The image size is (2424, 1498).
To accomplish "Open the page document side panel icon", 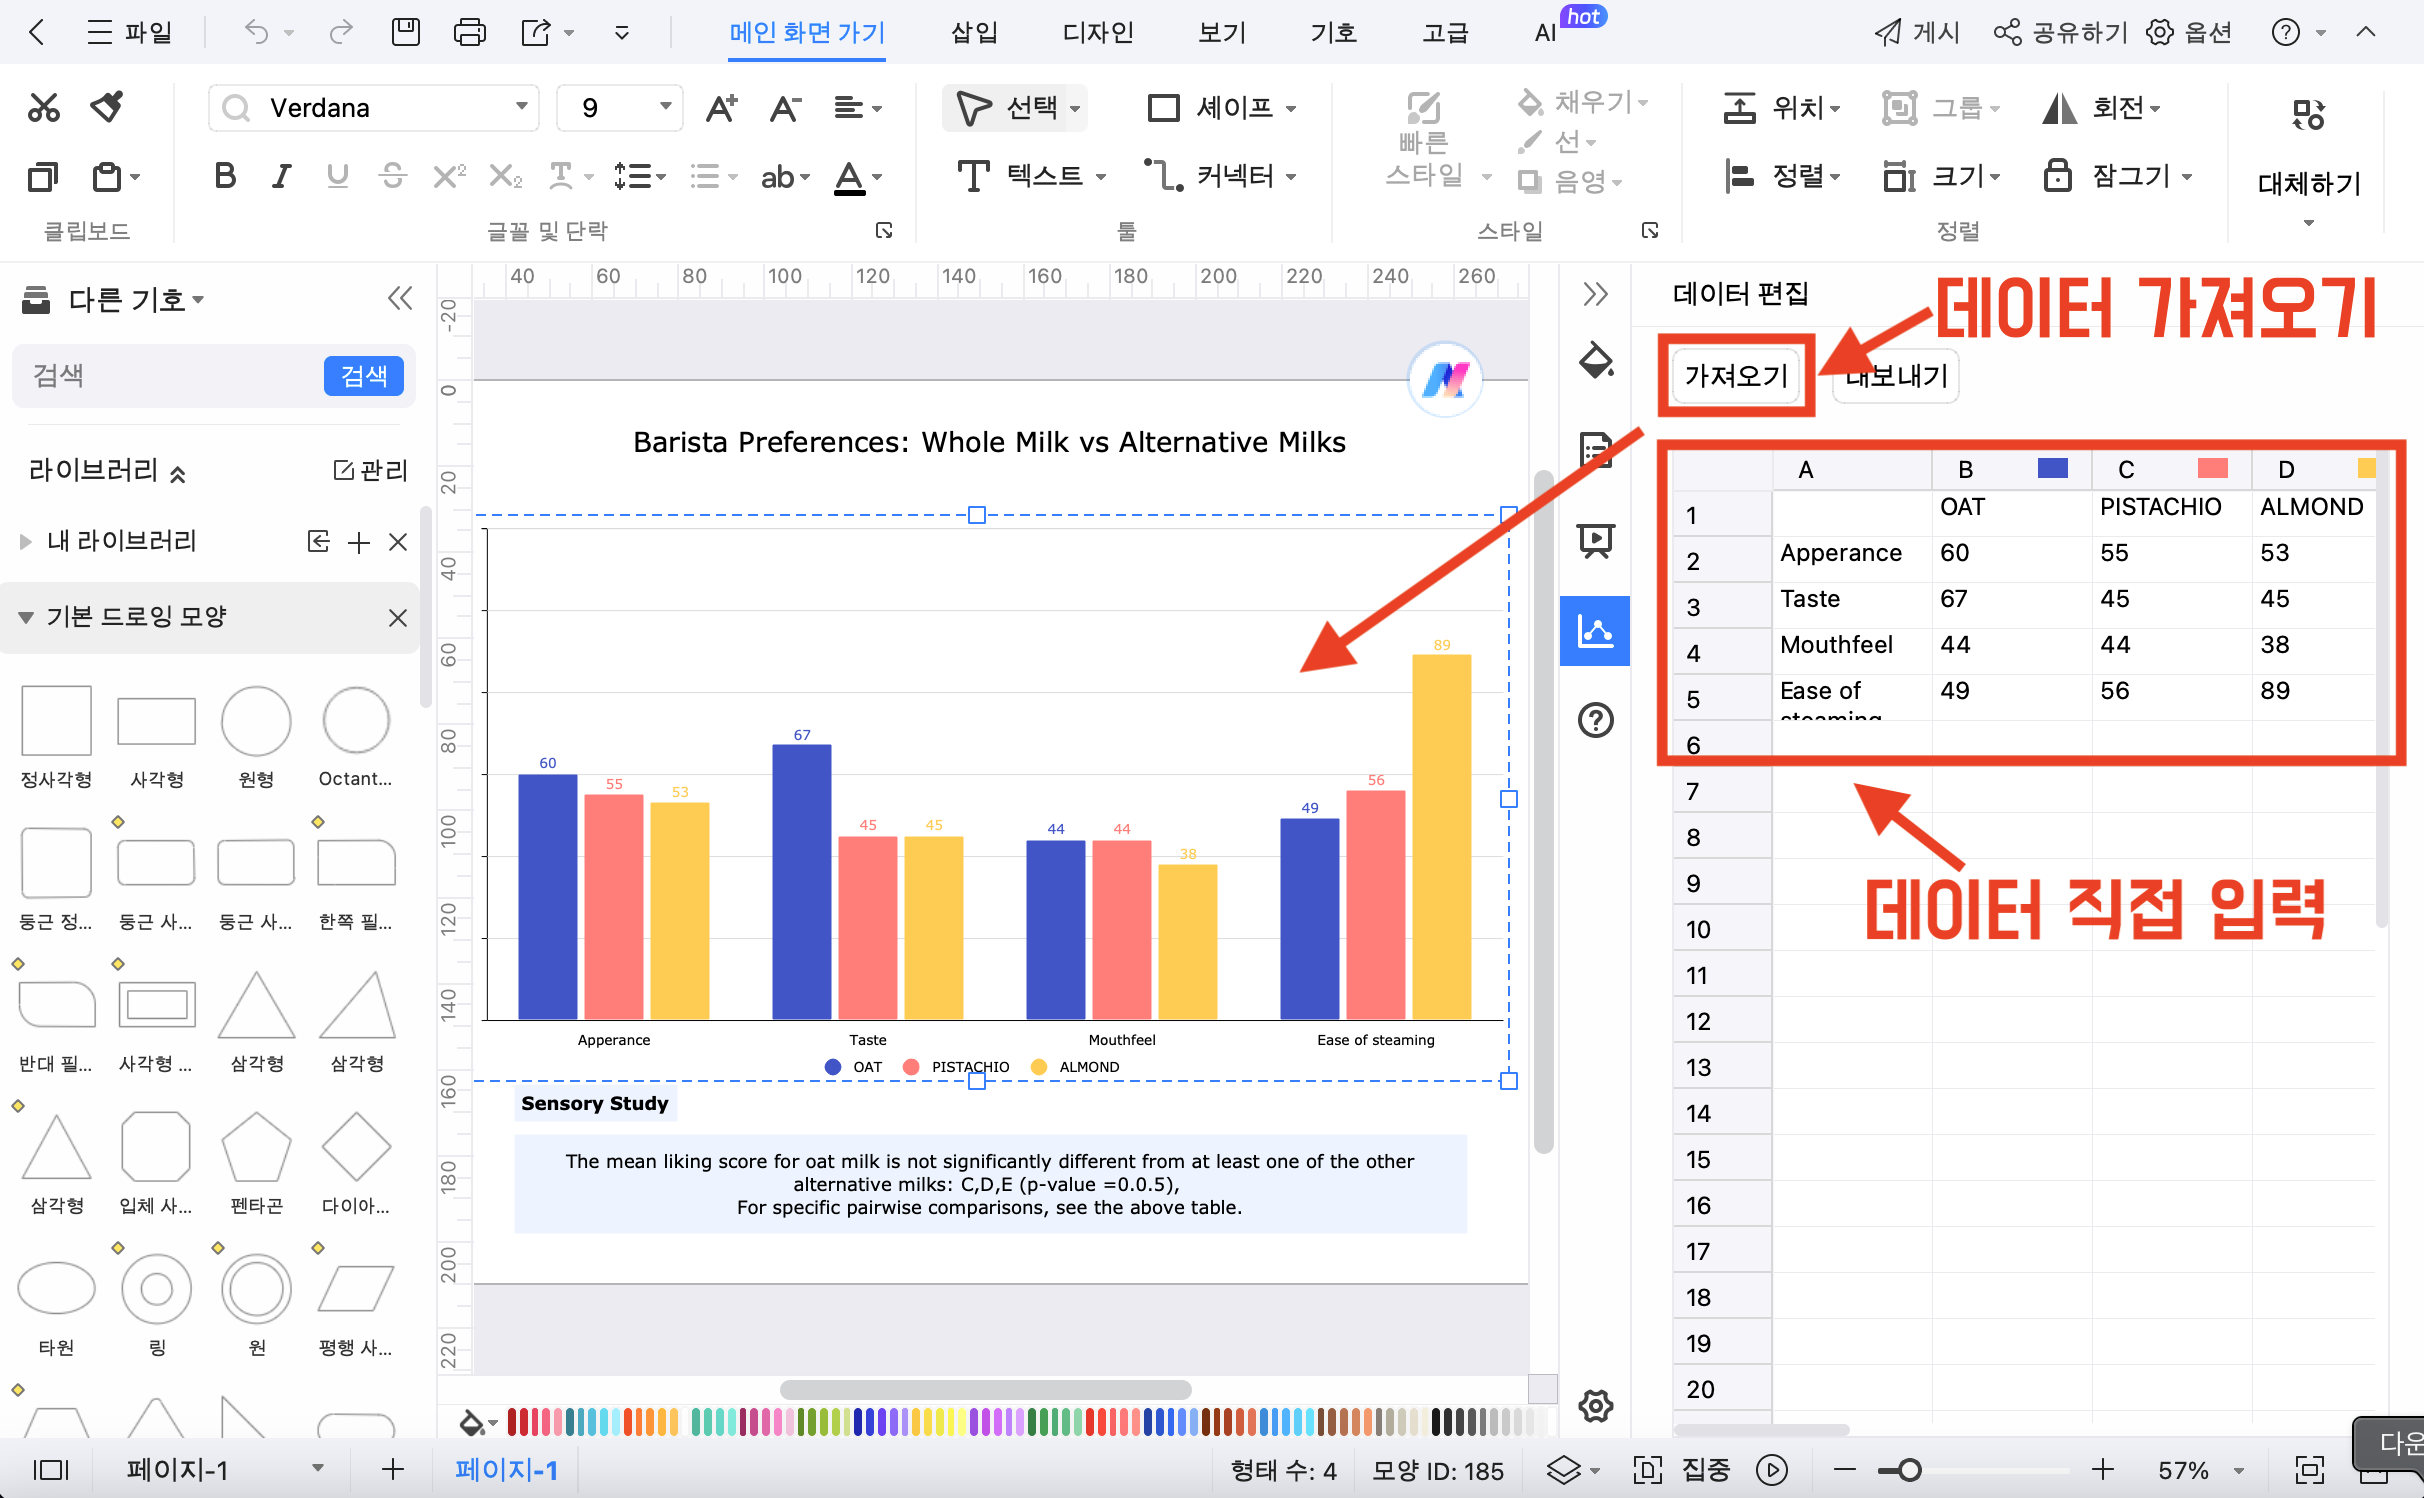I will pos(1595,450).
